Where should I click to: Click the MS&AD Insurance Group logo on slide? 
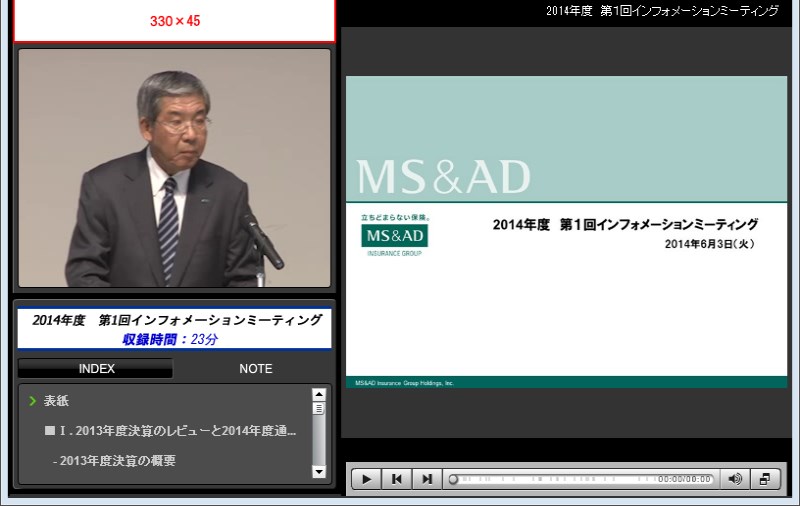click(394, 236)
